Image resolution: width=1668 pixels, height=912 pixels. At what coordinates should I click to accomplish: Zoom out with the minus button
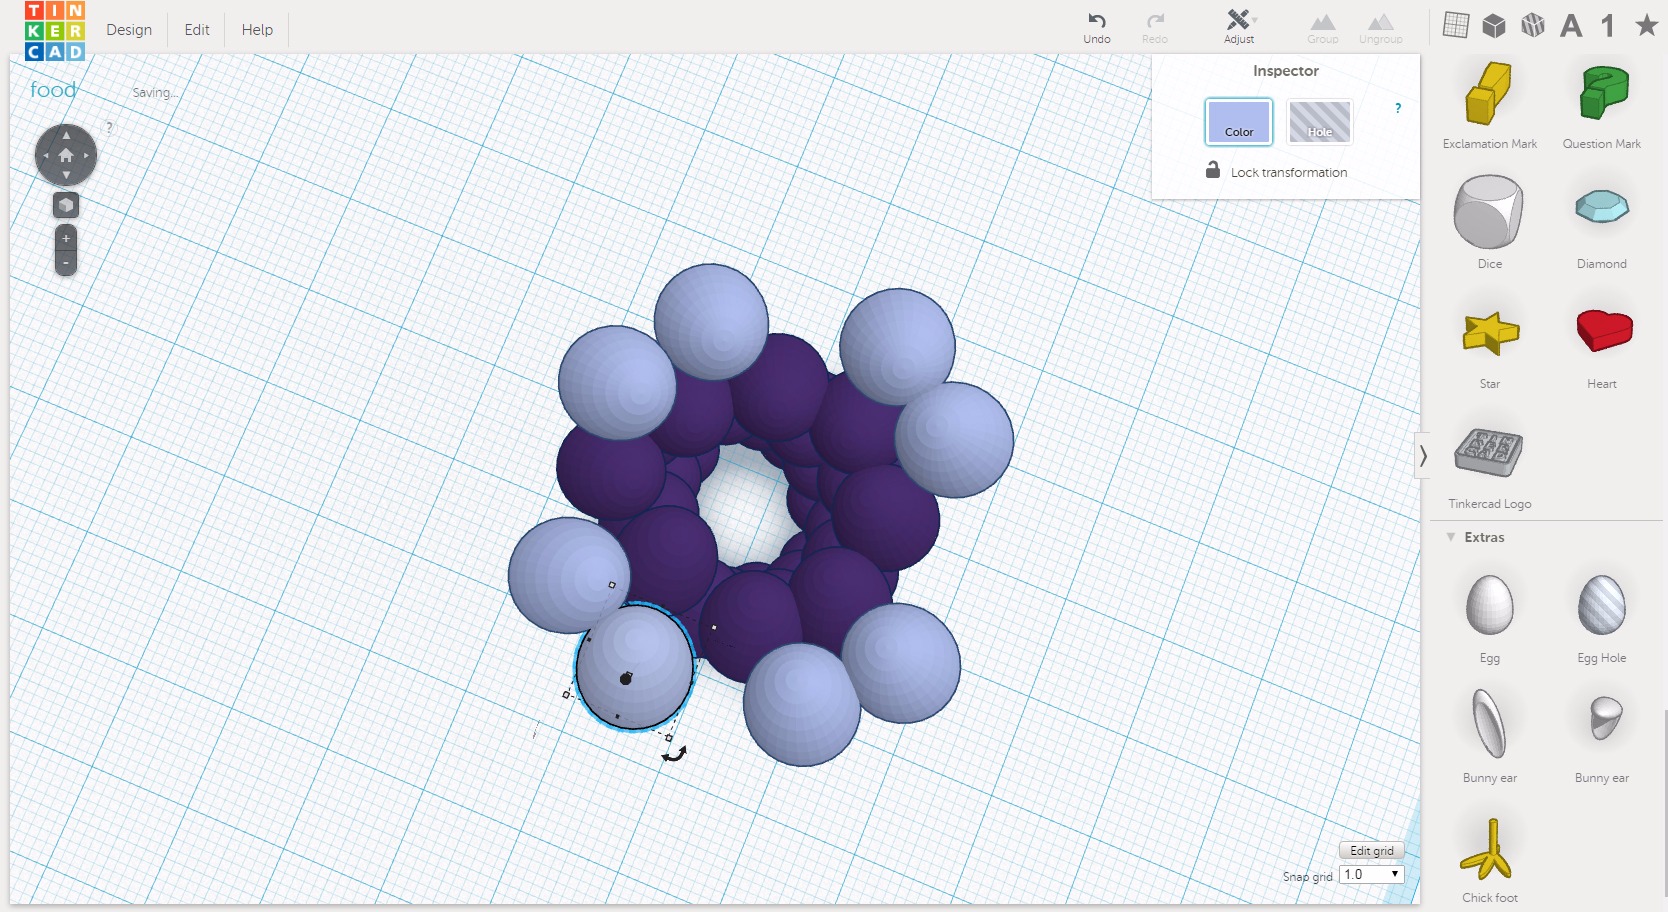tap(66, 263)
